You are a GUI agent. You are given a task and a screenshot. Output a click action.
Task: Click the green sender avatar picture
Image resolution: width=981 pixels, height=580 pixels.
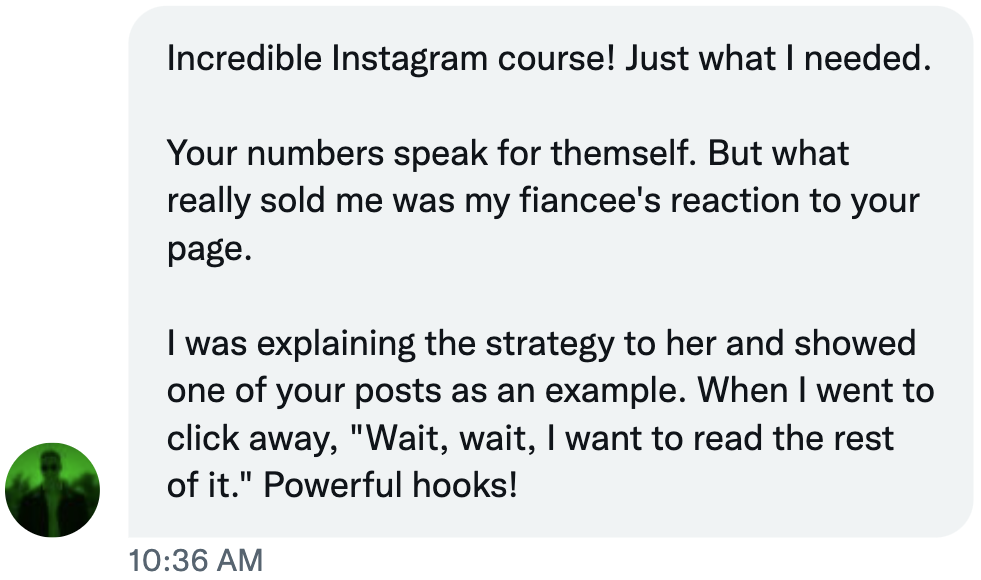click(52, 490)
